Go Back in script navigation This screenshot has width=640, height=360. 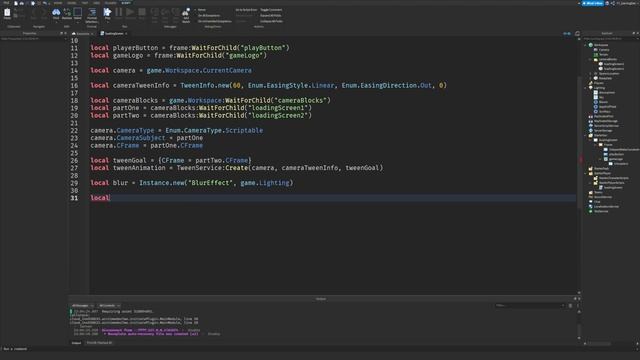tap(33, 14)
